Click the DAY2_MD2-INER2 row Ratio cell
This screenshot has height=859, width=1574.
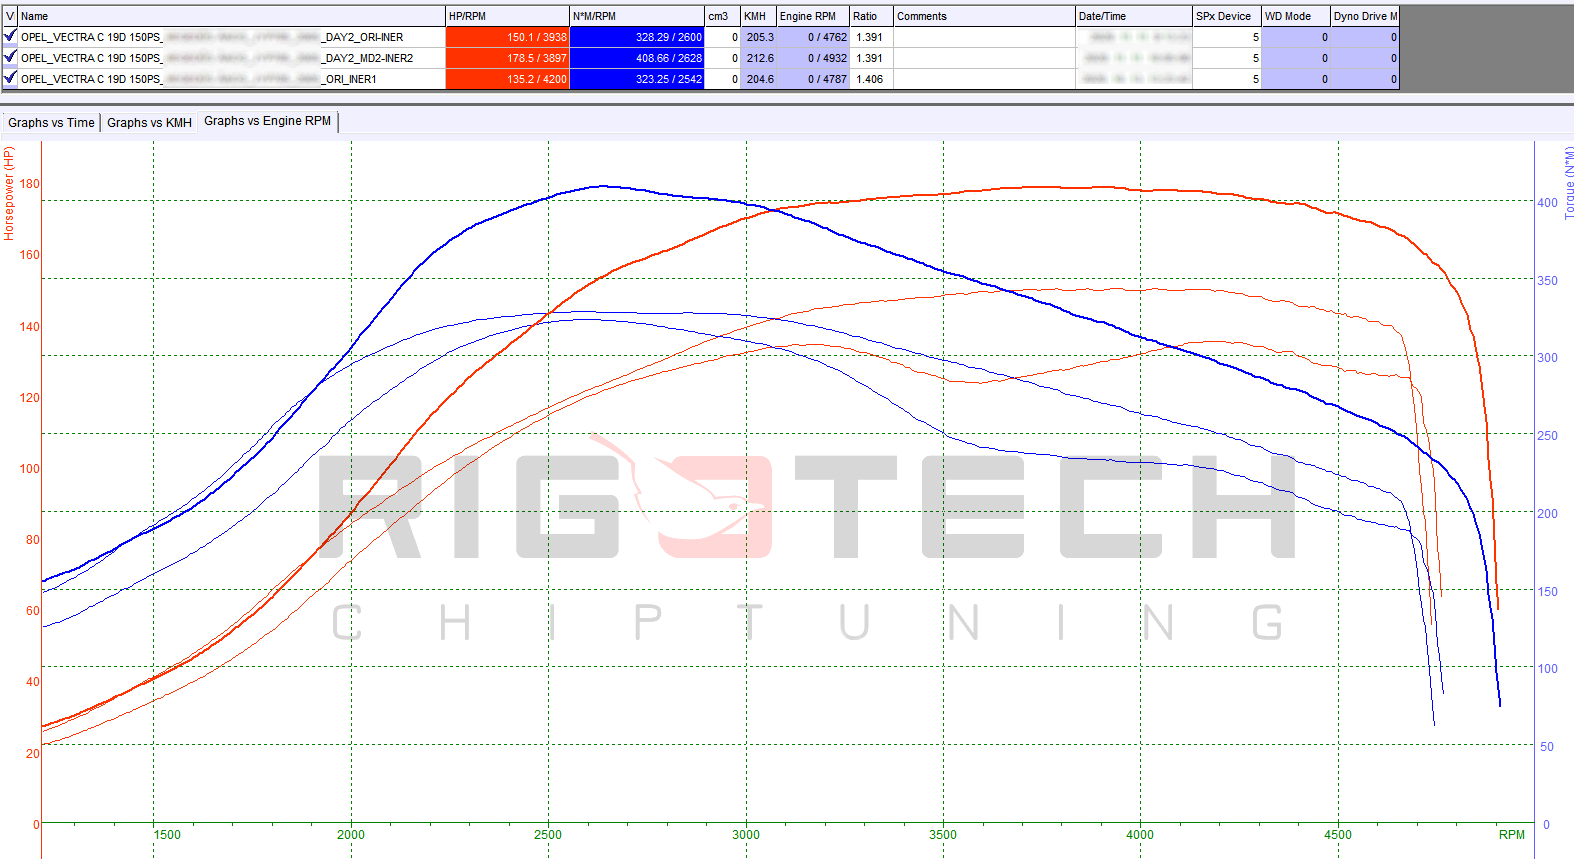tap(871, 58)
